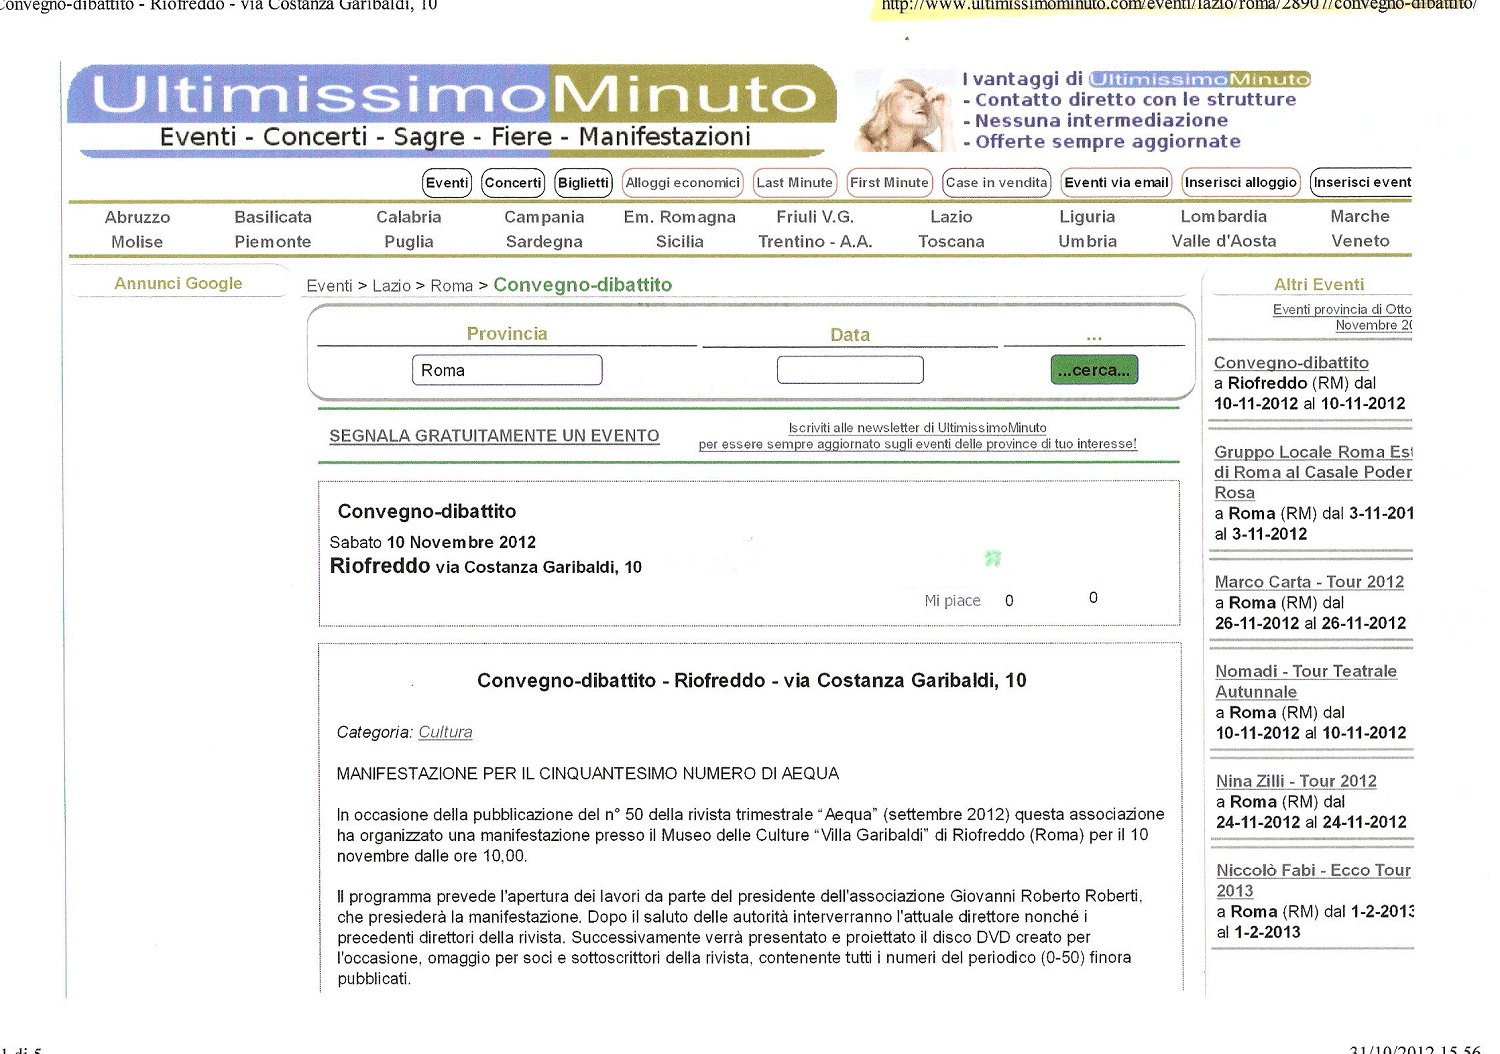1500x1054 pixels.
Task: Select the Lombardia region link
Action: point(1224,217)
